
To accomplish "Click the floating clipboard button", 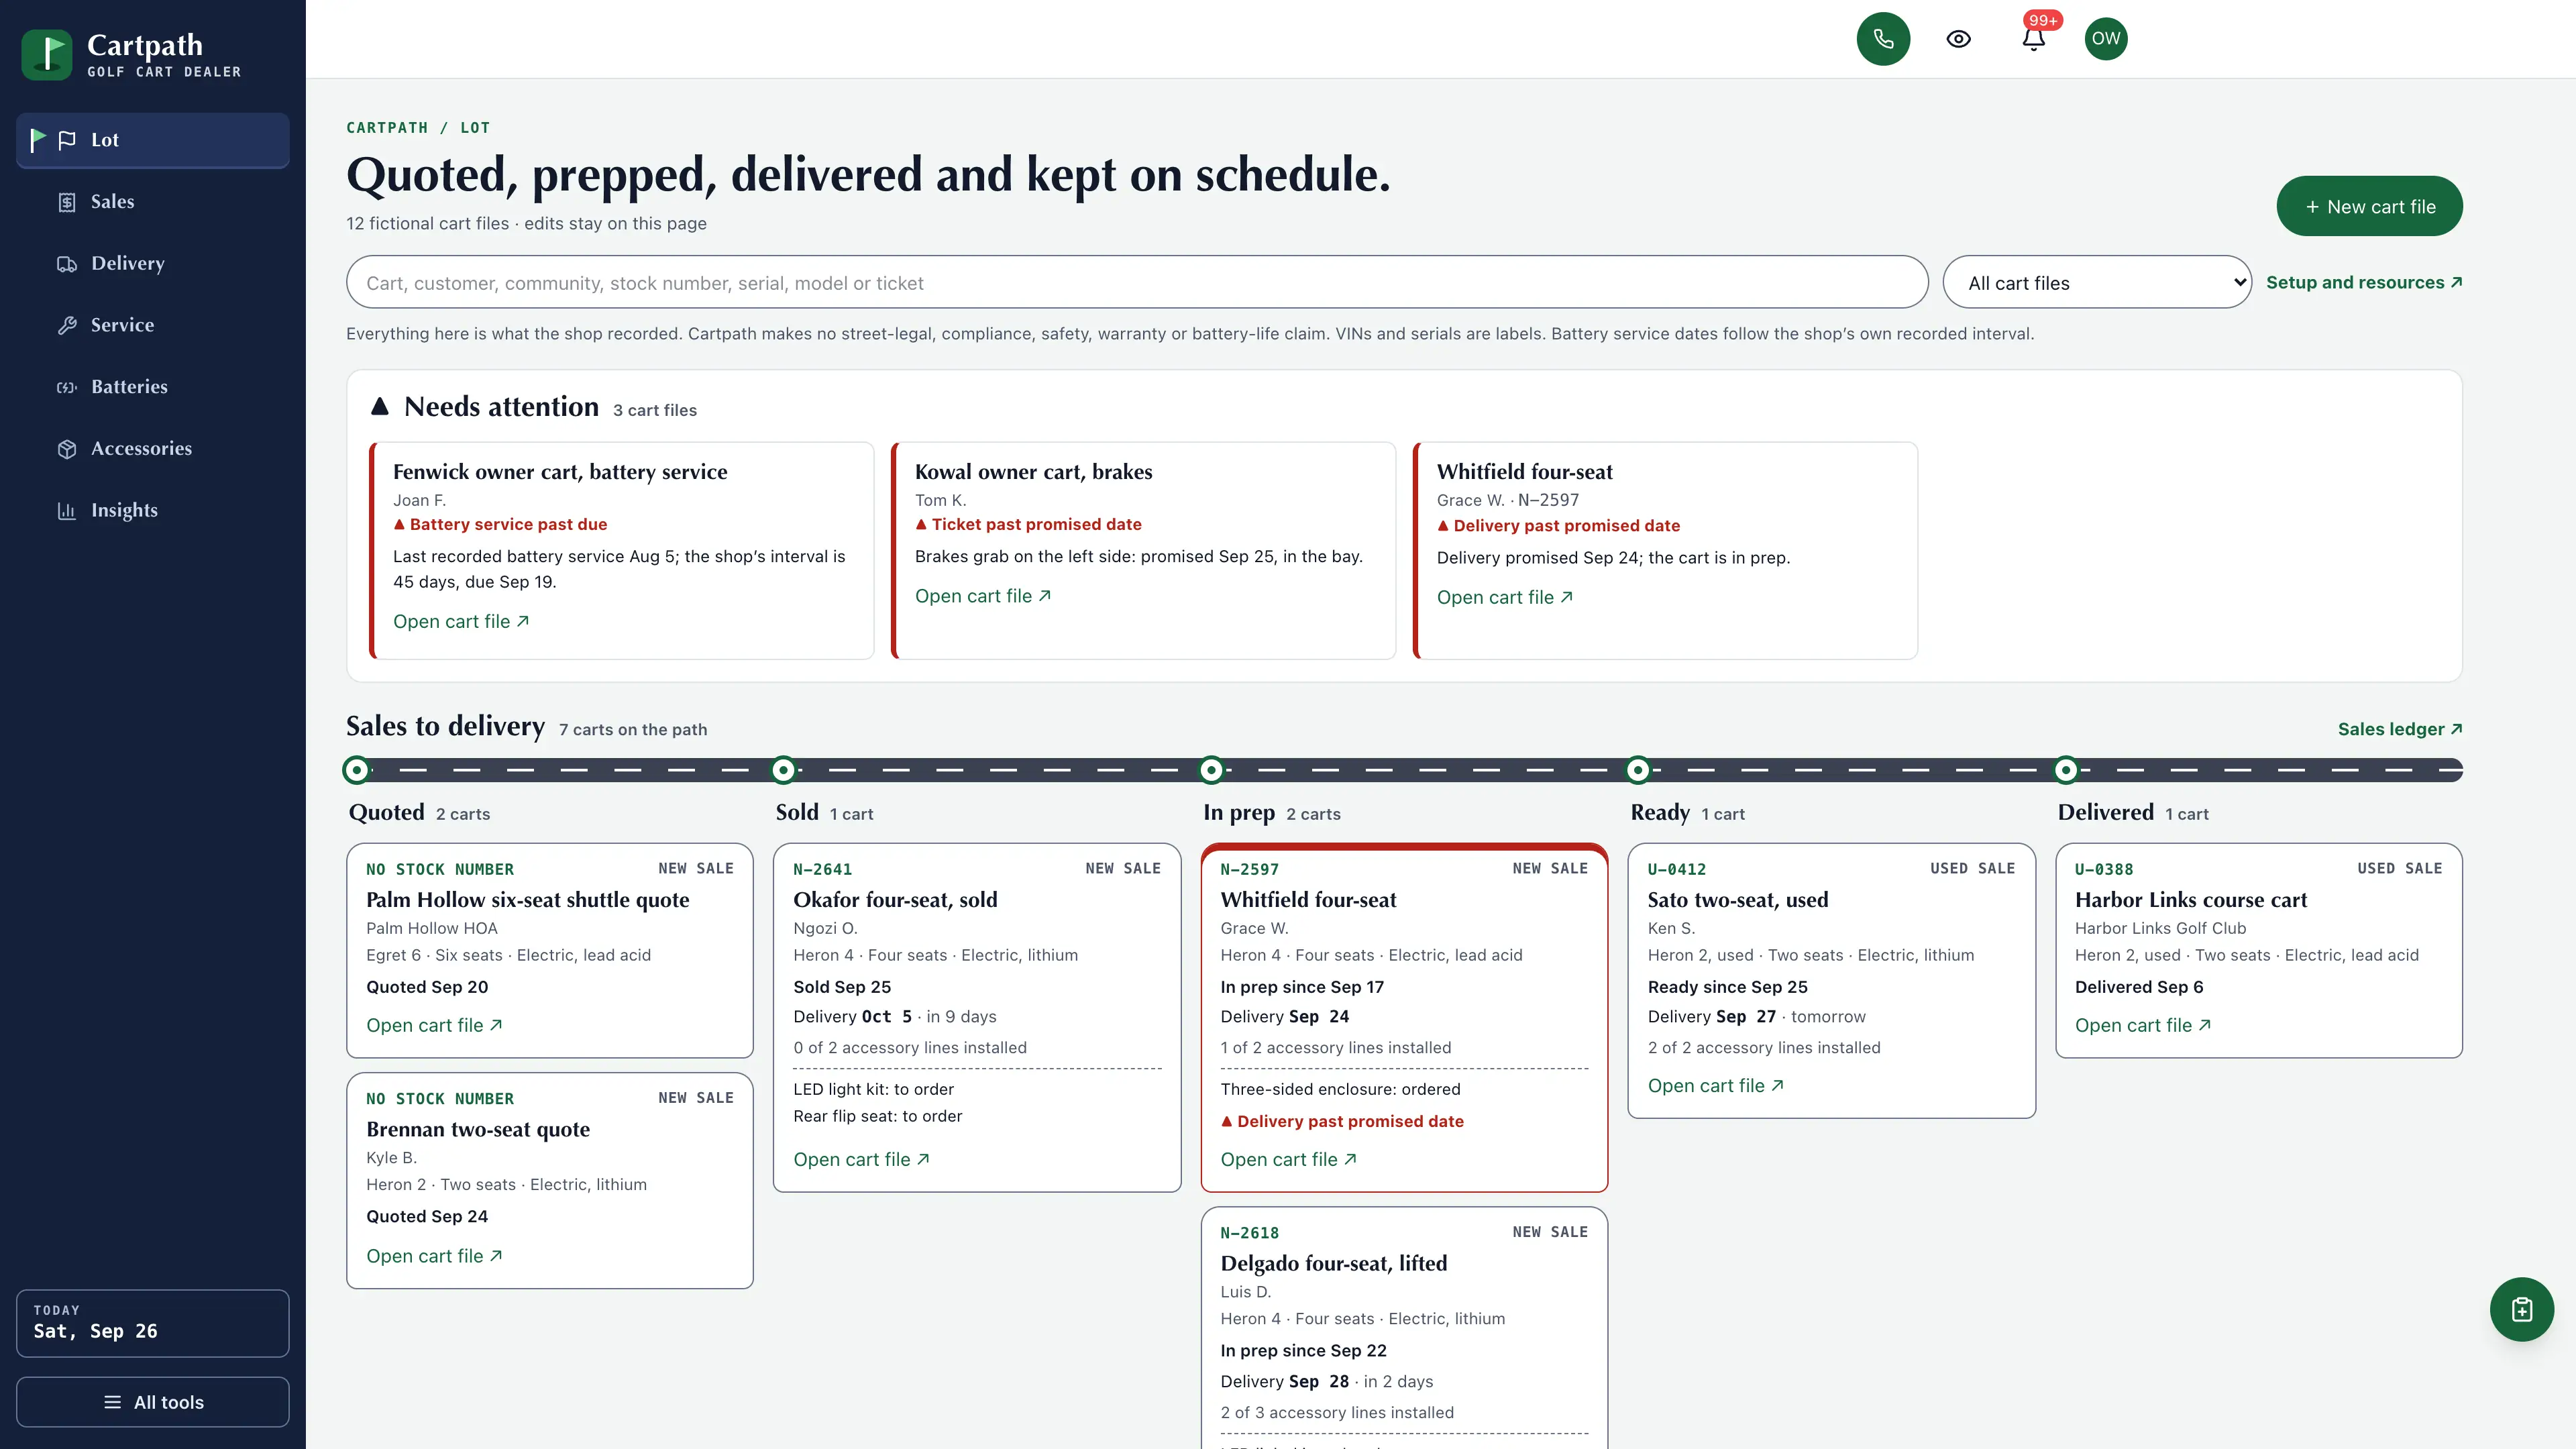I will 2521,1309.
